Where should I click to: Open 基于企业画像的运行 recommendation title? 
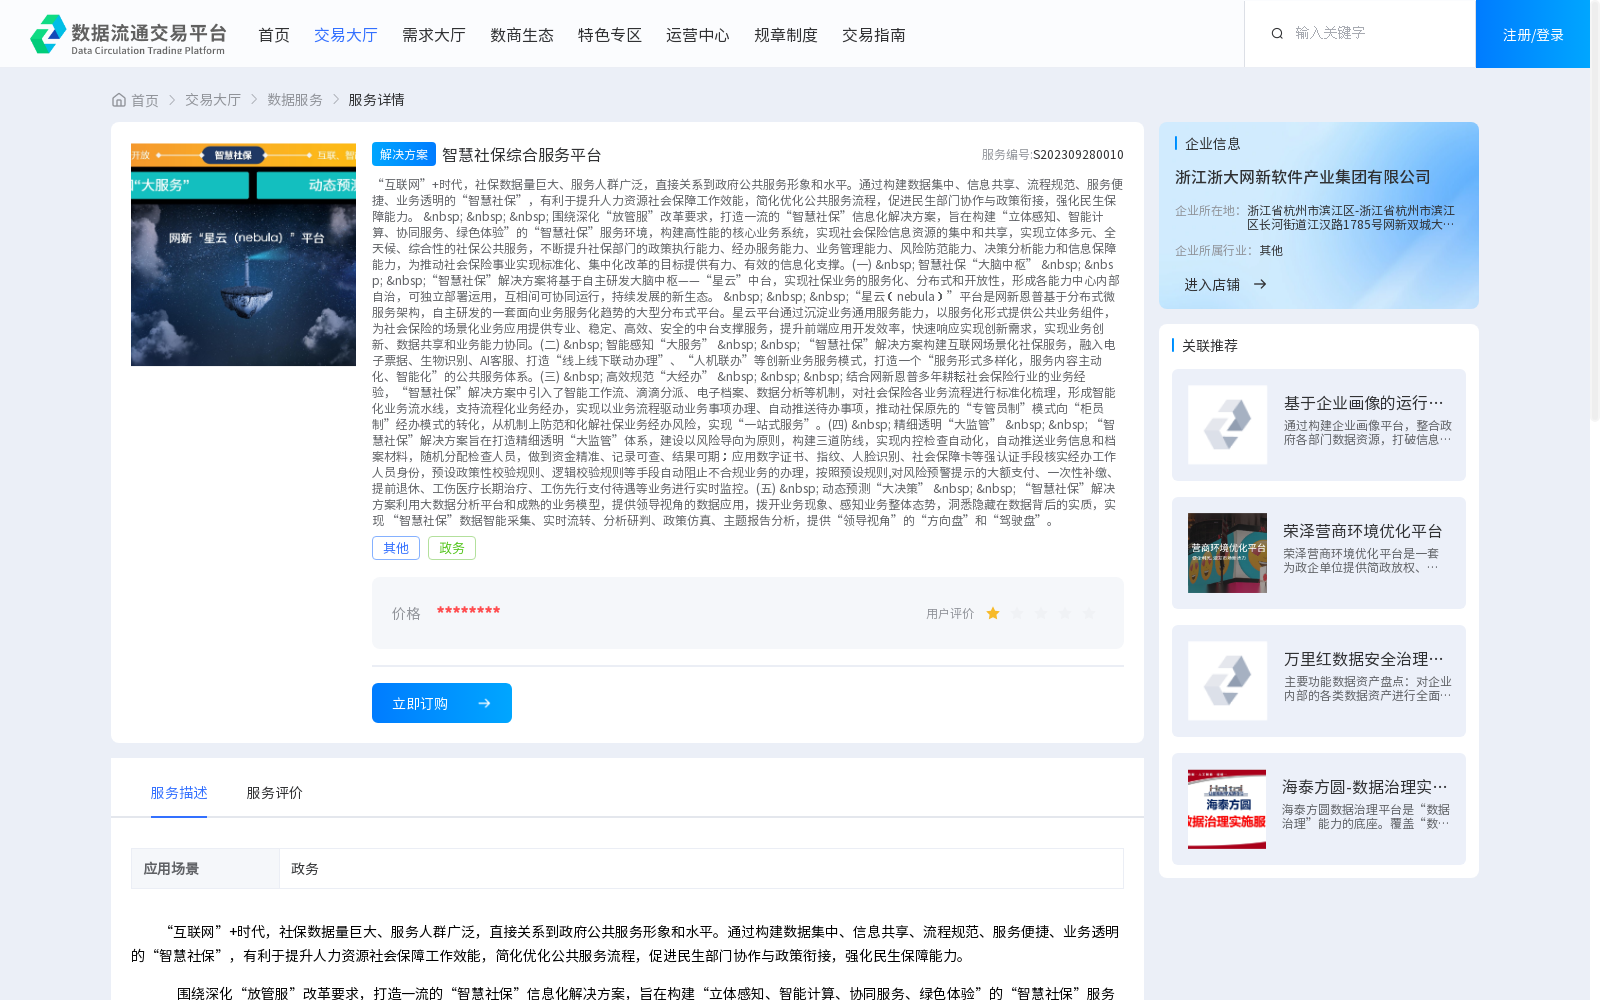point(1364,403)
